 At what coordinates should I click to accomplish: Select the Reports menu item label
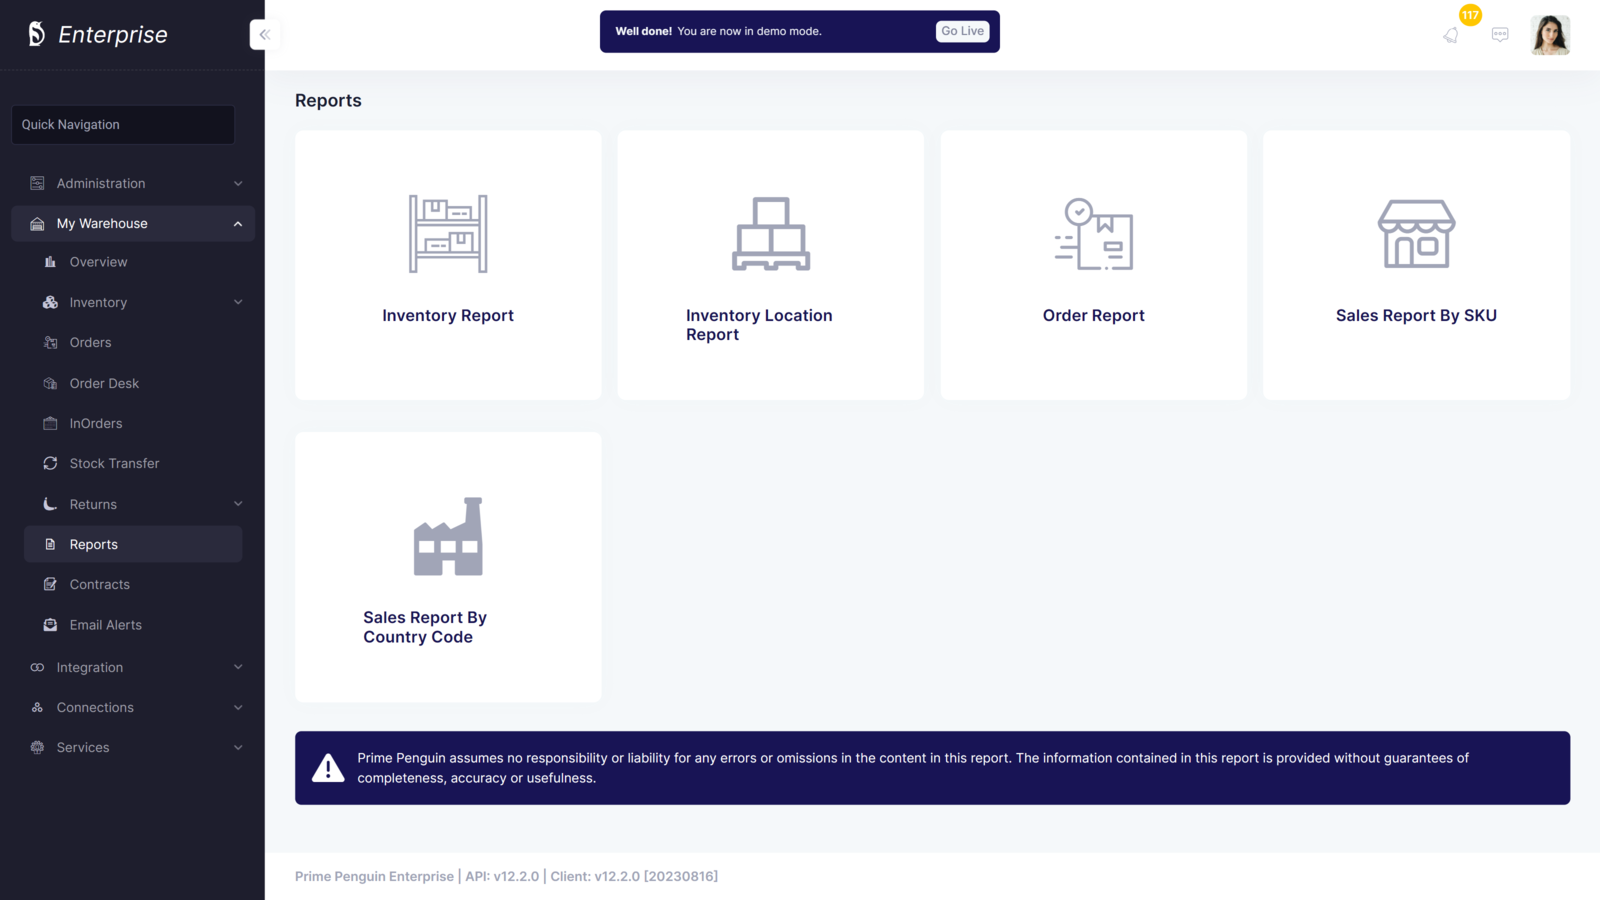(x=94, y=544)
